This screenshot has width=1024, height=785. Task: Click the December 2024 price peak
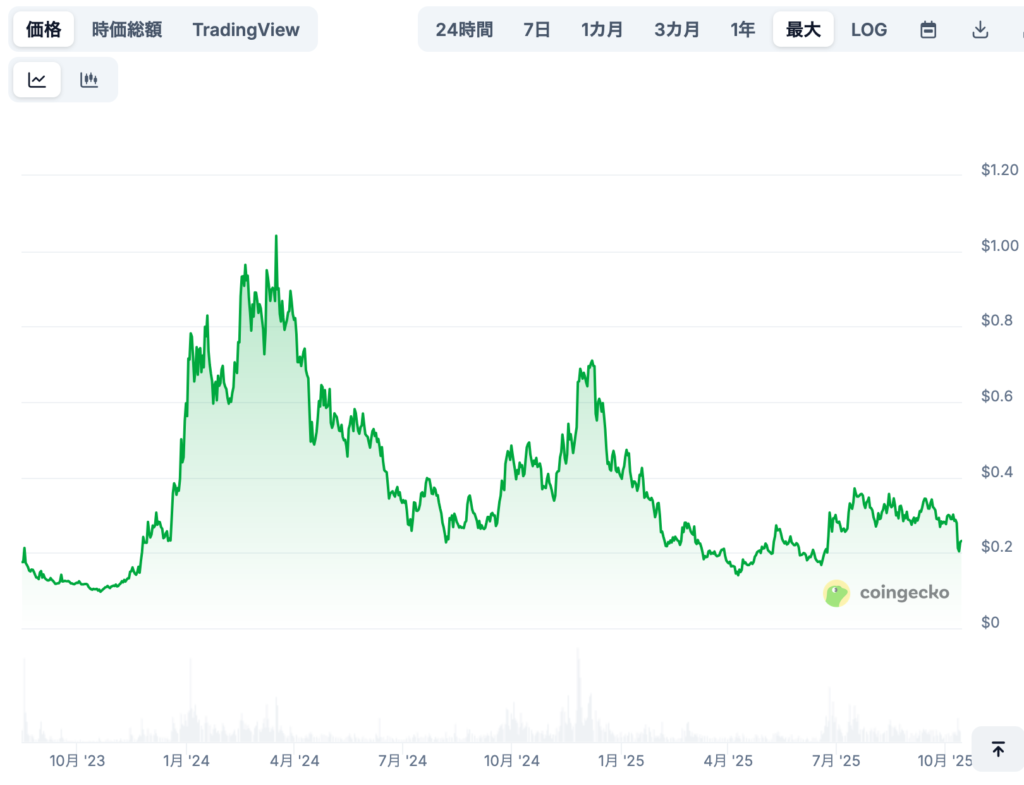(x=593, y=362)
